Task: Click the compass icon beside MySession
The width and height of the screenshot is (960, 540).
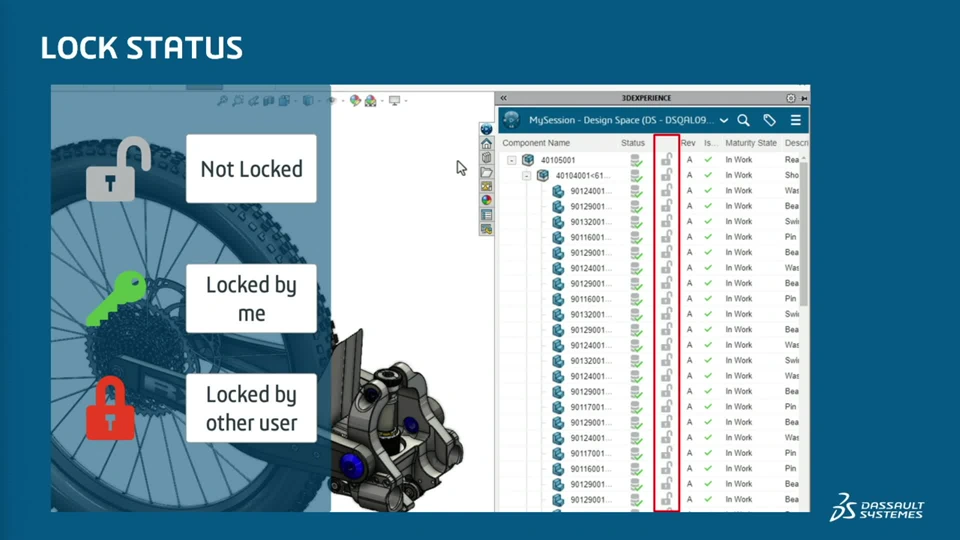Action: 512,120
